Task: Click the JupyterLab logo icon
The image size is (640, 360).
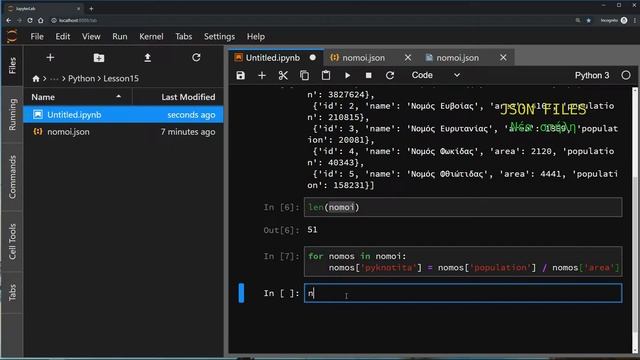Action: [x=12, y=36]
